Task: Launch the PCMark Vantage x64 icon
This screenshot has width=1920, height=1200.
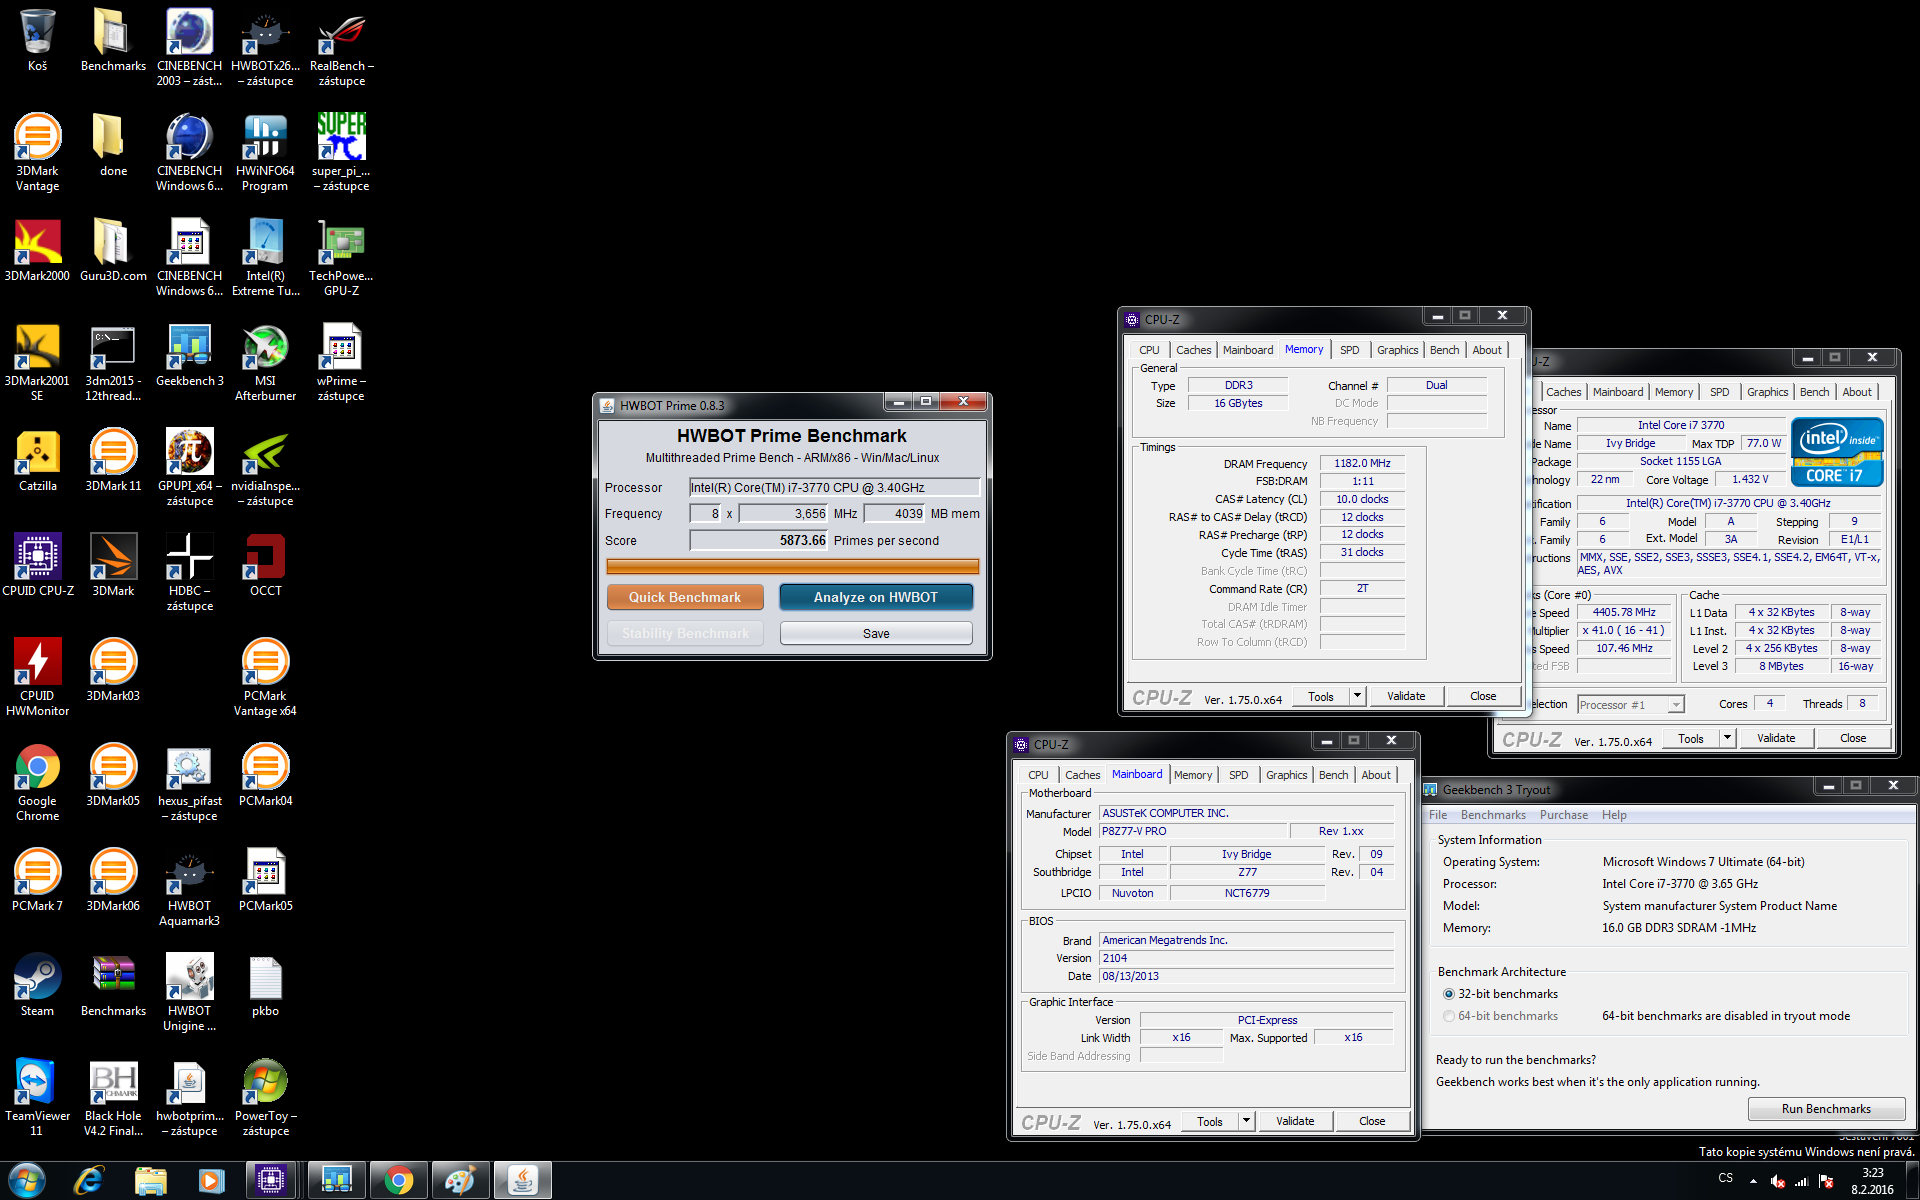Action: pos(265,677)
